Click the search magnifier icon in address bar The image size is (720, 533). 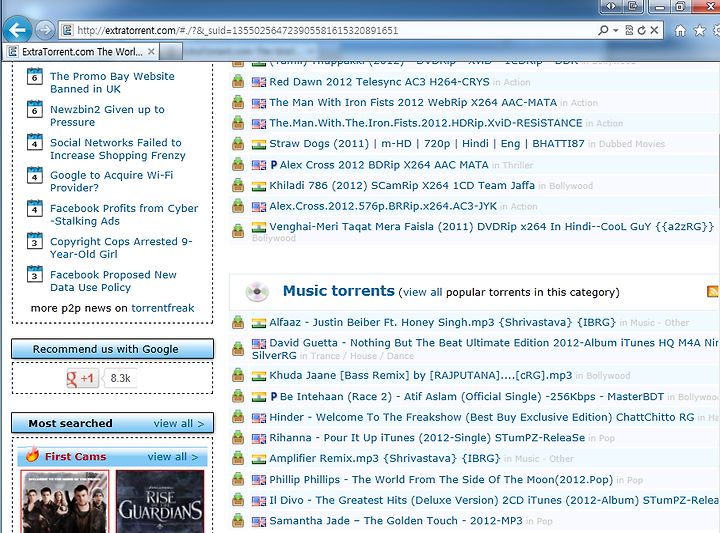click(603, 30)
